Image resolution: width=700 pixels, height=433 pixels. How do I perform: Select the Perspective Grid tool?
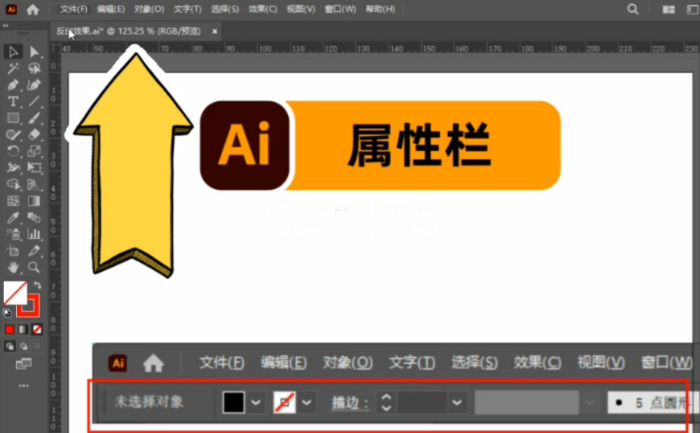(34, 184)
